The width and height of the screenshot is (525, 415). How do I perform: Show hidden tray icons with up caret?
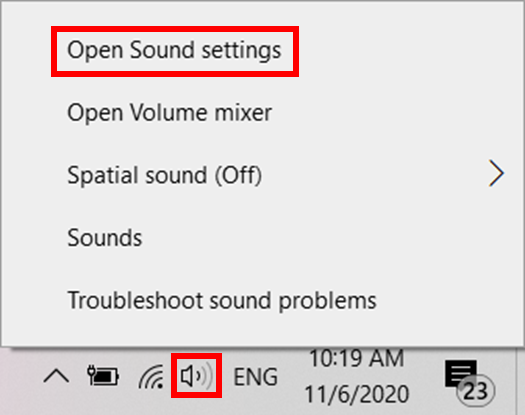56,376
